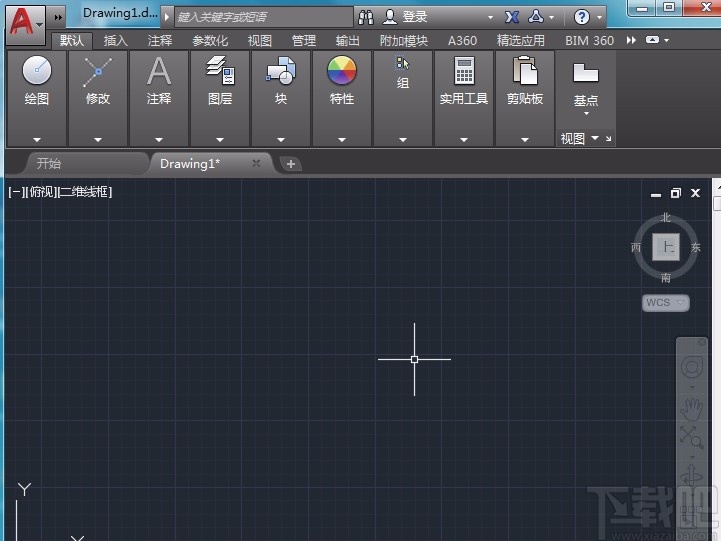The width and height of the screenshot is (721, 541).
Task: Switch to the 输出 ribbon tab
Action: (347, 41)
